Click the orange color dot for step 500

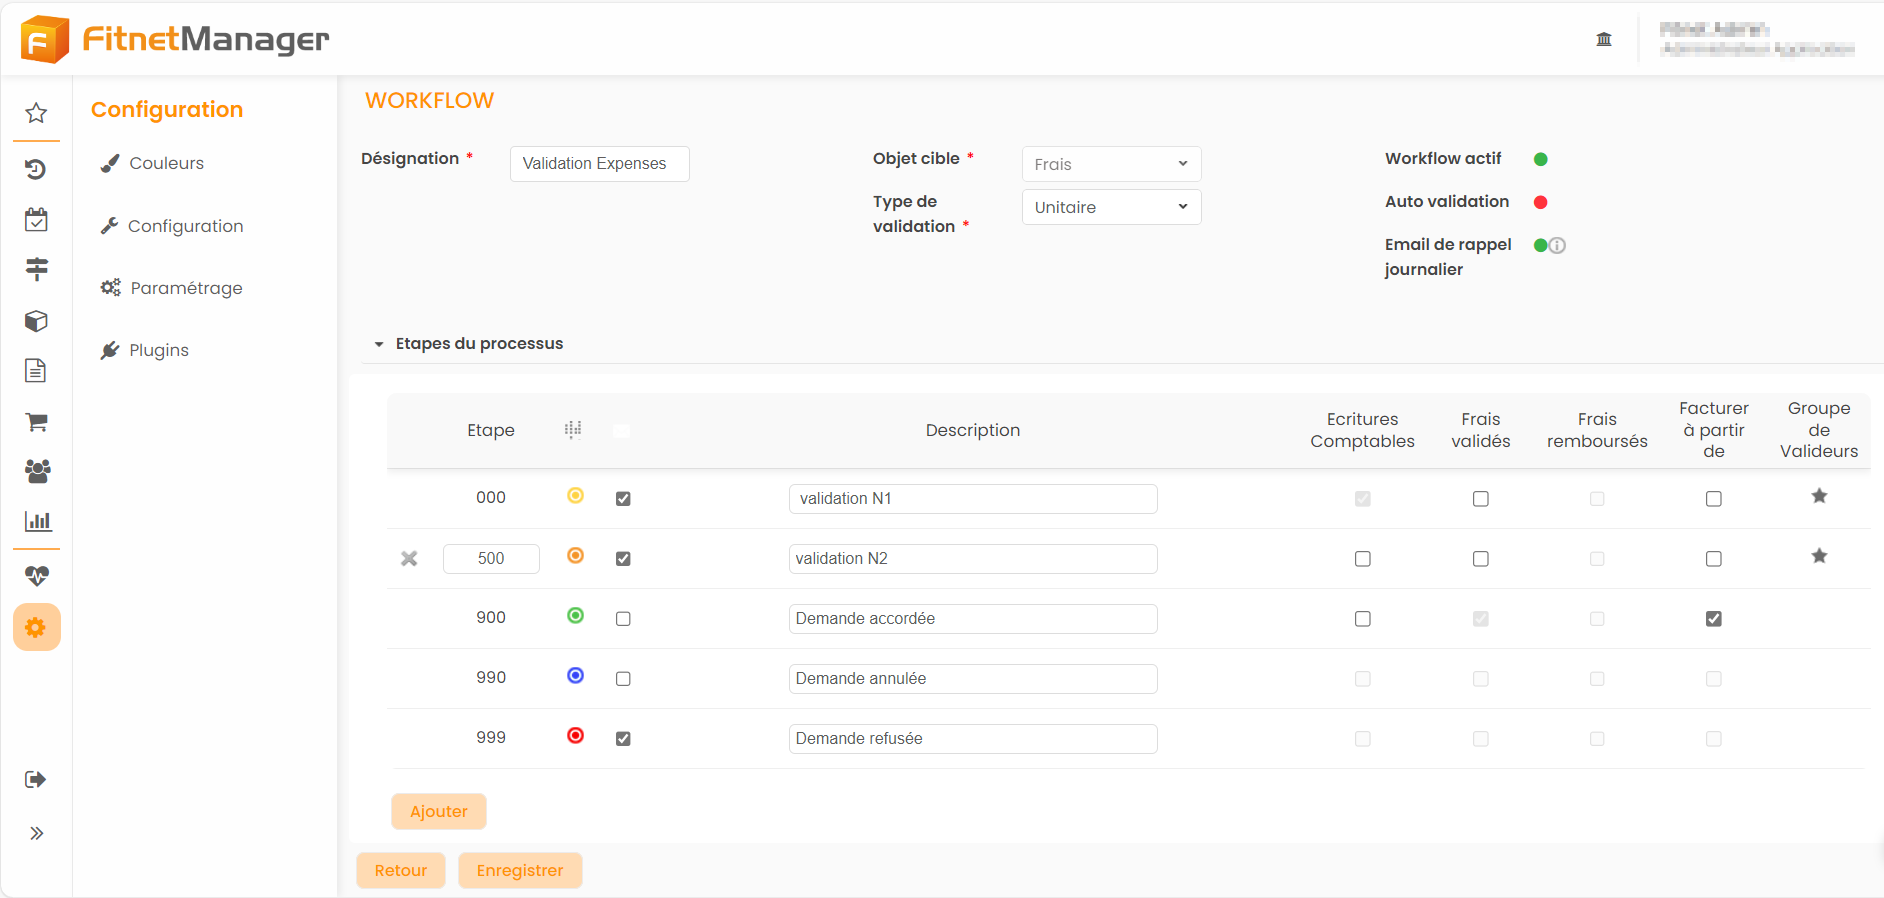576,556
